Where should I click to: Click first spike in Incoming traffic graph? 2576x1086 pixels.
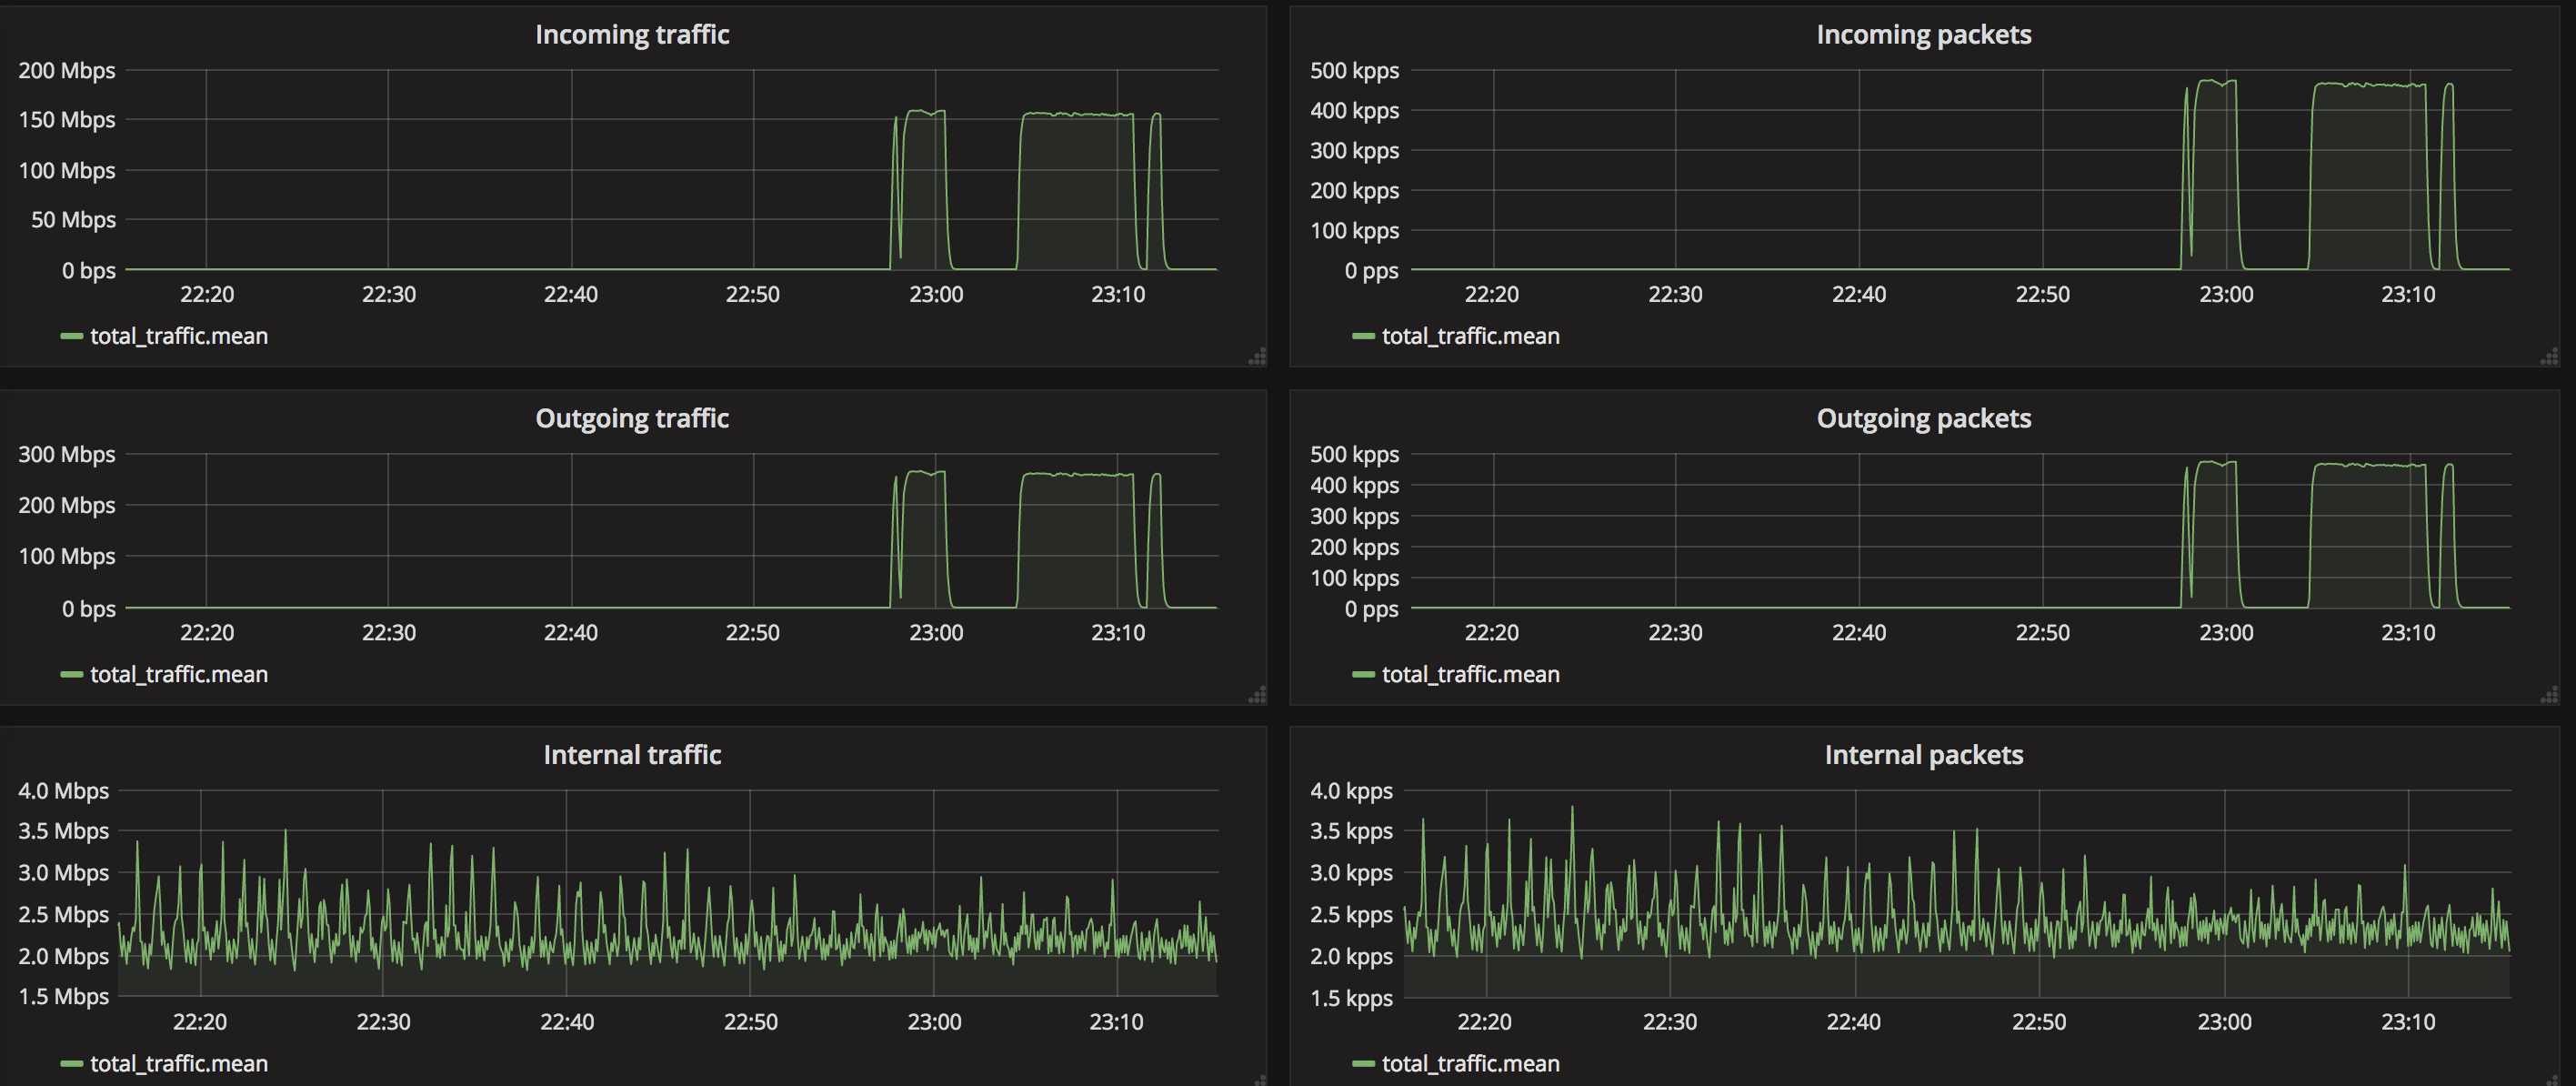click(x=896, y=120)
